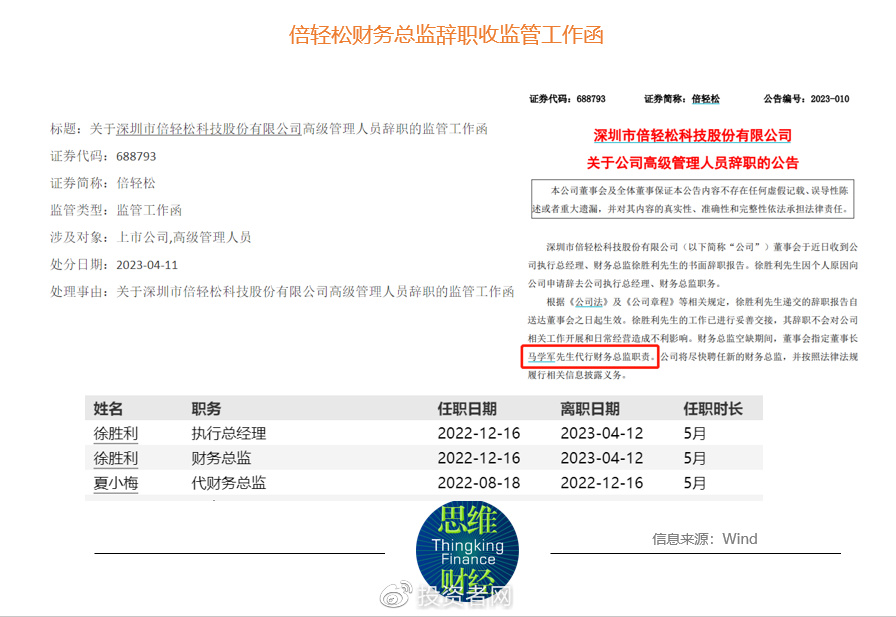Select the 执行总经理 position cell
This screenshot has height=617, width=896.
(229, 434)
